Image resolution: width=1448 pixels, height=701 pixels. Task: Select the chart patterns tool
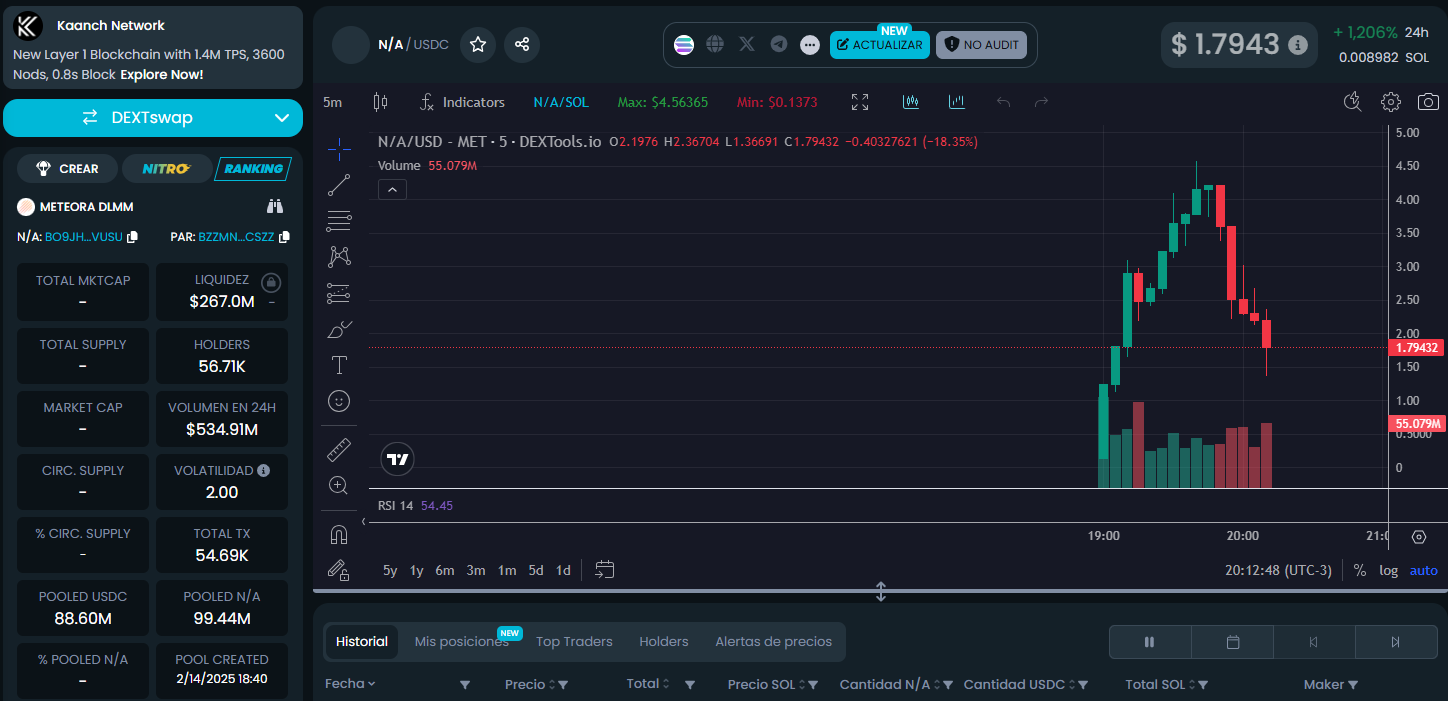pyautogui.click(x=339, y=257)
